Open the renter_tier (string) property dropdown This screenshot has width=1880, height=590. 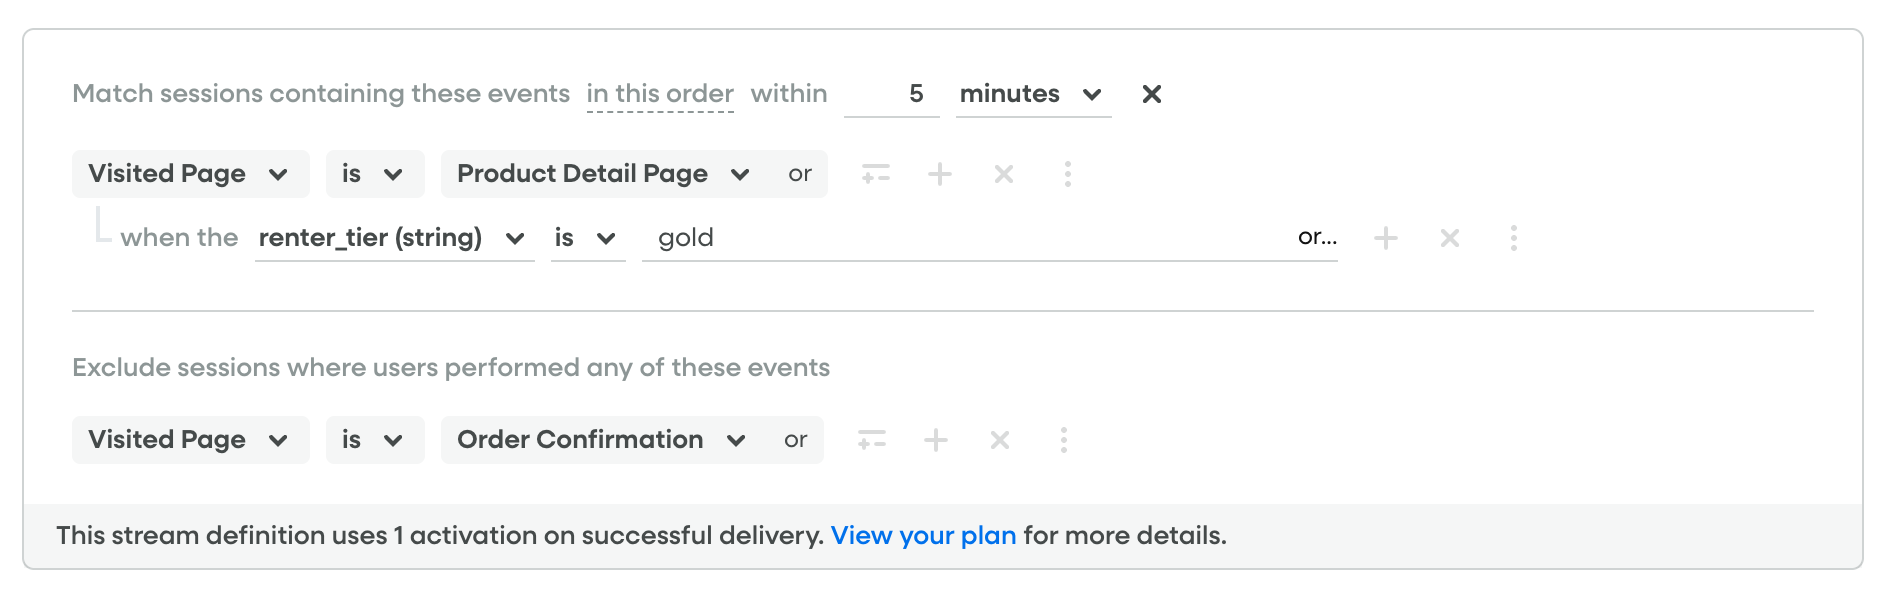pos(393,238)
